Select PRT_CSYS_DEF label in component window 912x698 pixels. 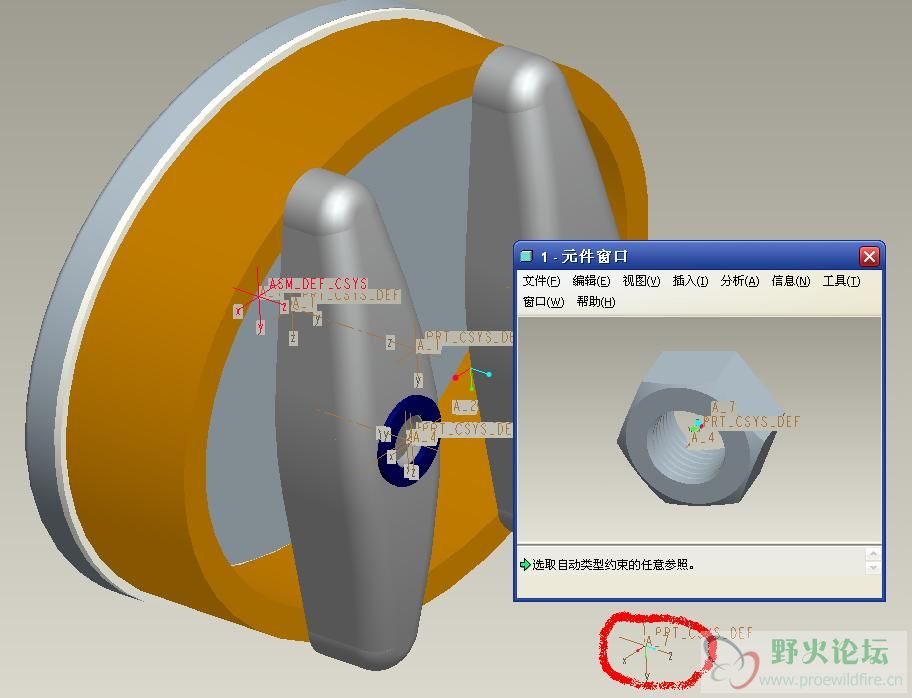pyautogui.click(x=751, y=421)
